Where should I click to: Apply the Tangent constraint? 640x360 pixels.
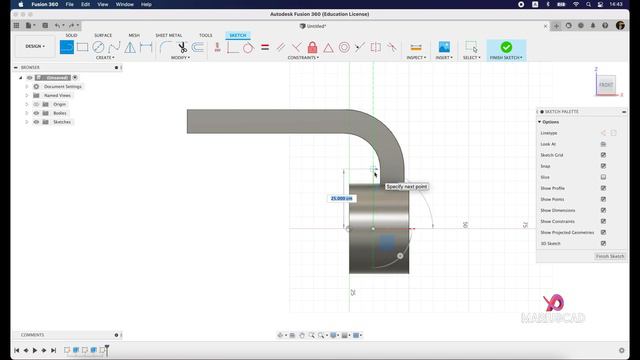pyautogui.click(x=248, y=47)
